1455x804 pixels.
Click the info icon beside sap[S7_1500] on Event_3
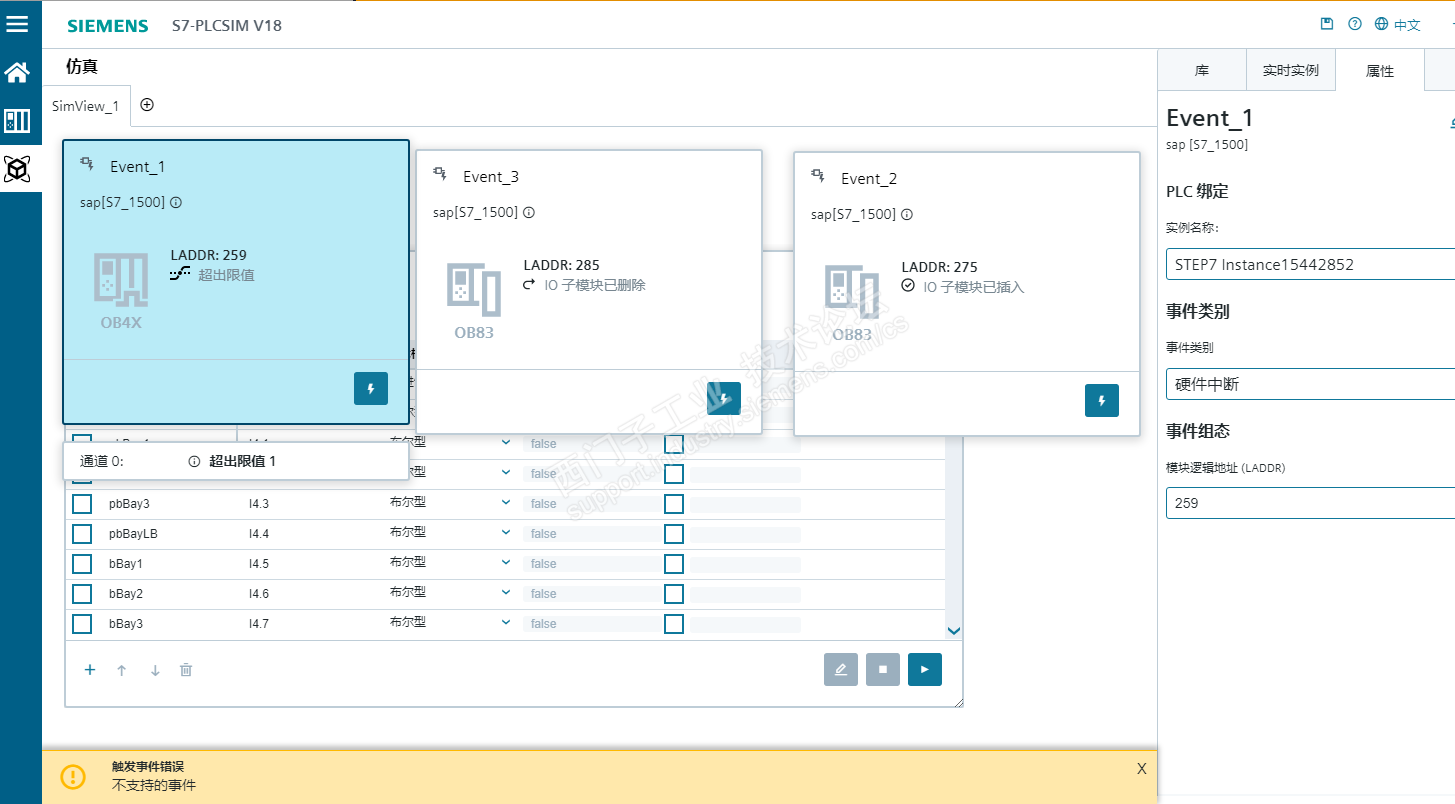tap(529, 212)
